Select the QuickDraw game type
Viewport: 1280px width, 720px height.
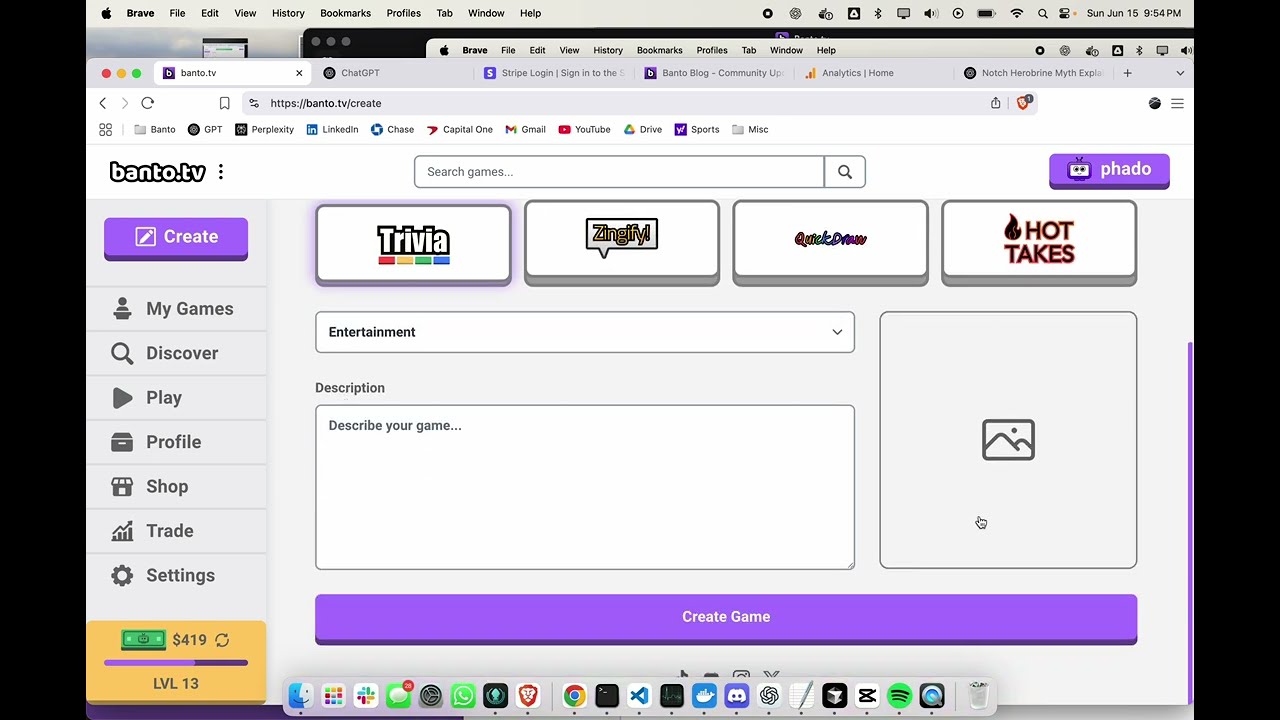click(x=830, y=241)
